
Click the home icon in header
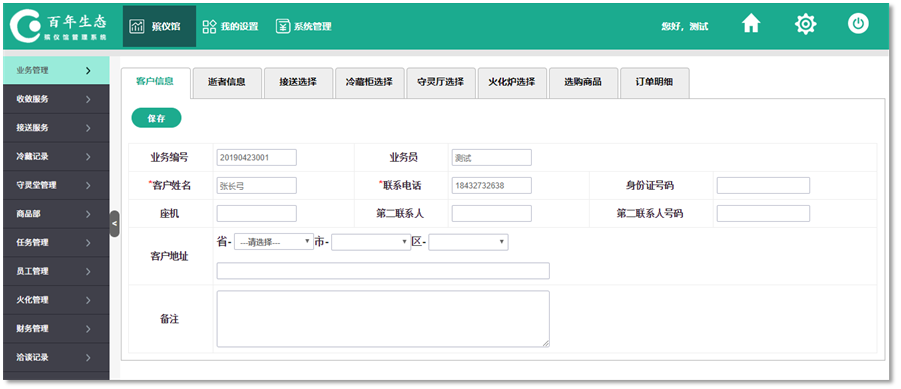[751, 24]
